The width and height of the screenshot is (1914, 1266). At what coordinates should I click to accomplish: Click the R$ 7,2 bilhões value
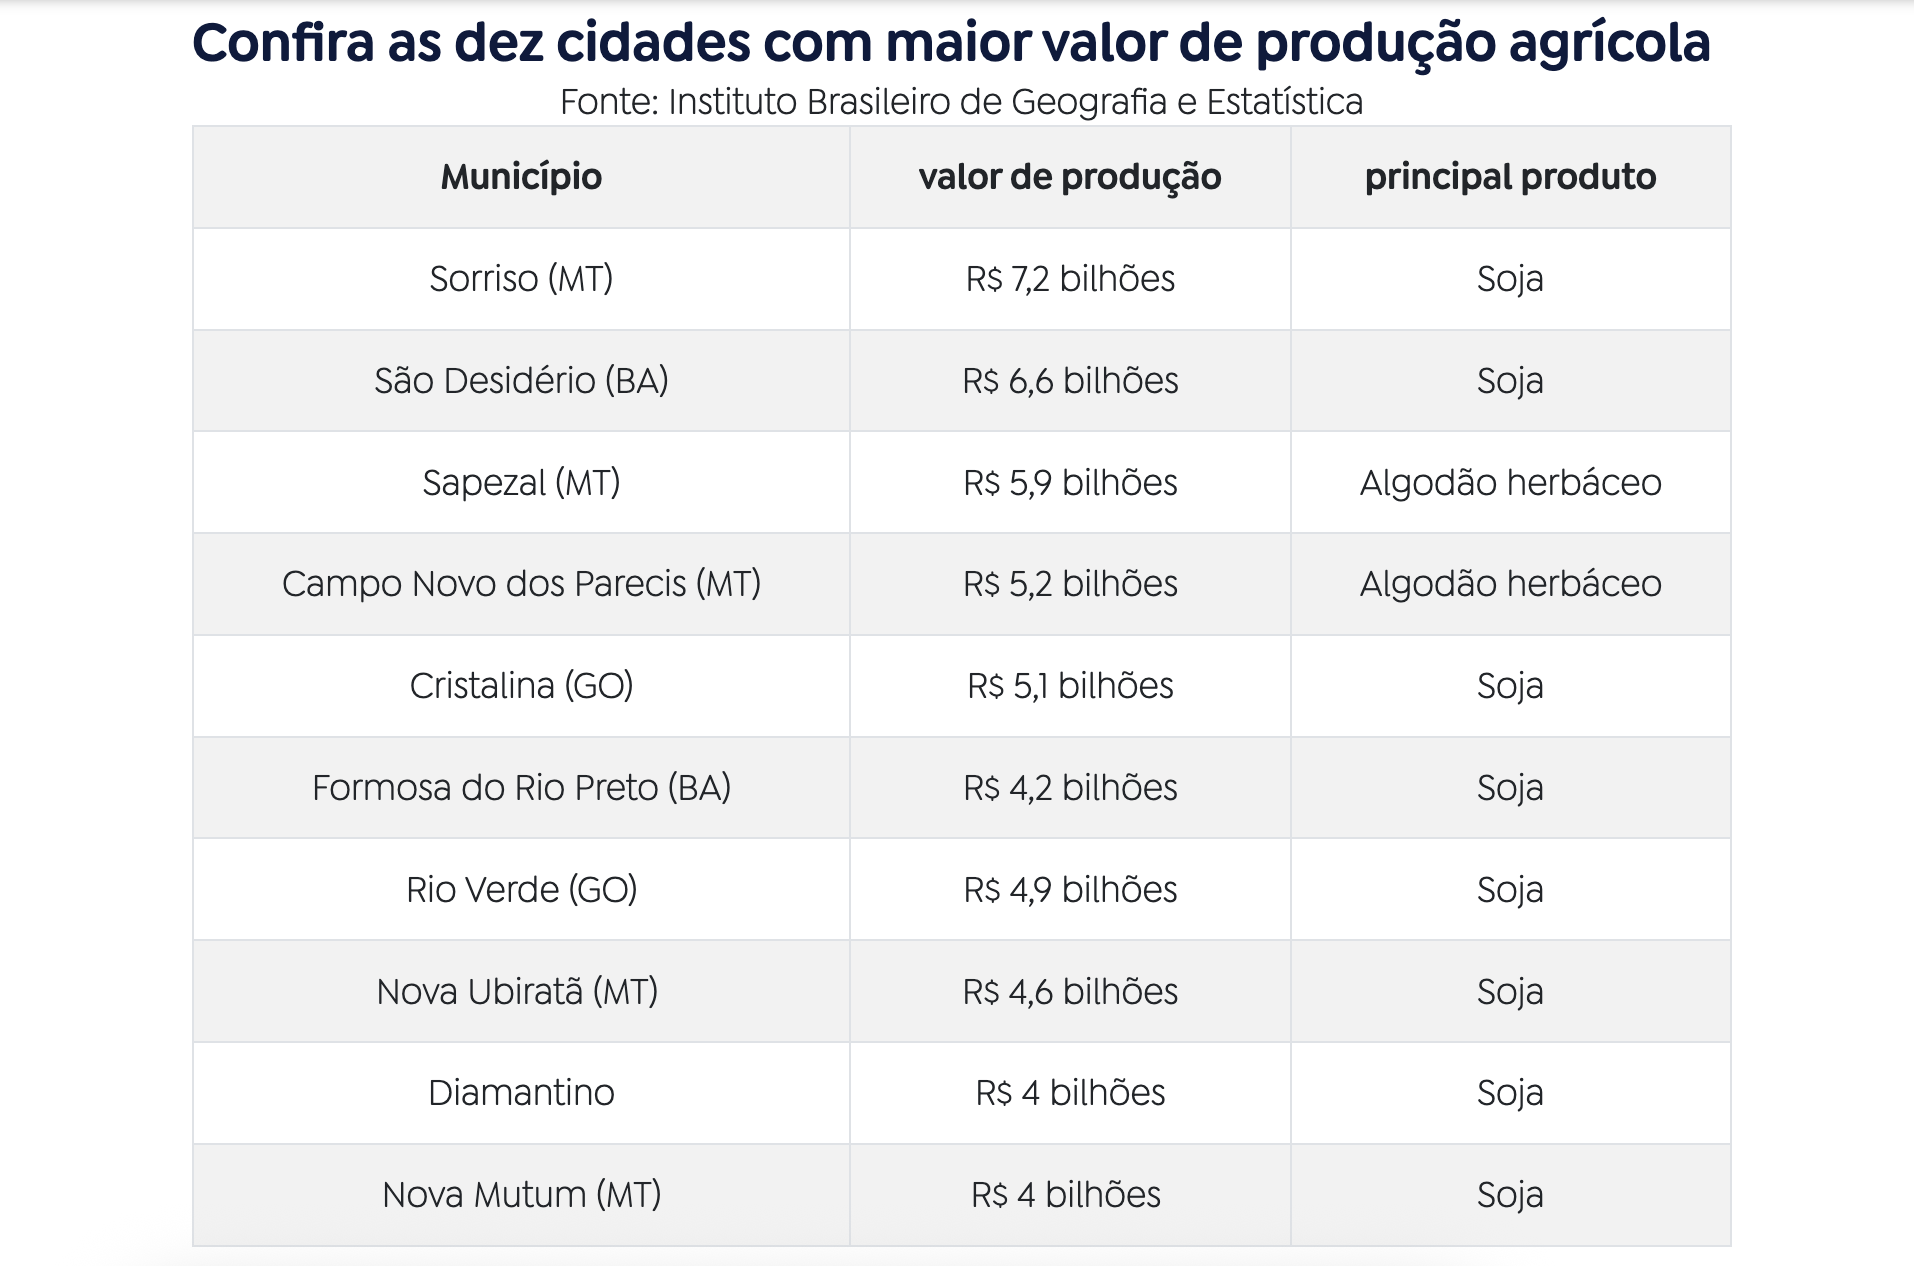[1070, 279]
